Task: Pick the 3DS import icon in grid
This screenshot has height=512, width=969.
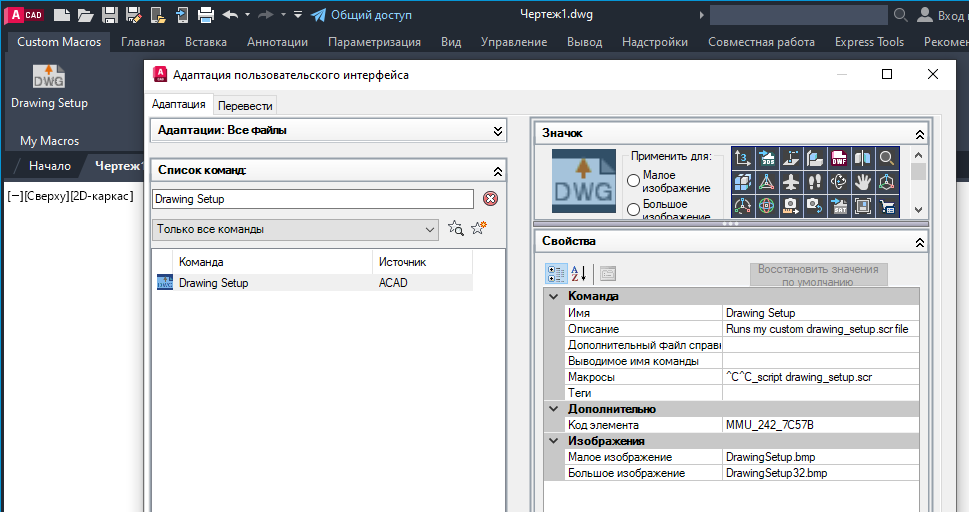Action: pyautogui.click(x=767, y=158)
